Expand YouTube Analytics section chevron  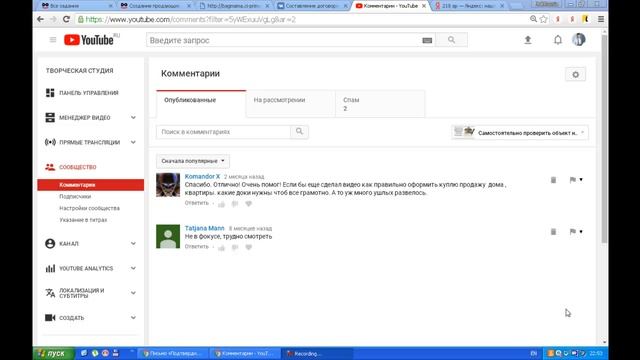(133, 268)
